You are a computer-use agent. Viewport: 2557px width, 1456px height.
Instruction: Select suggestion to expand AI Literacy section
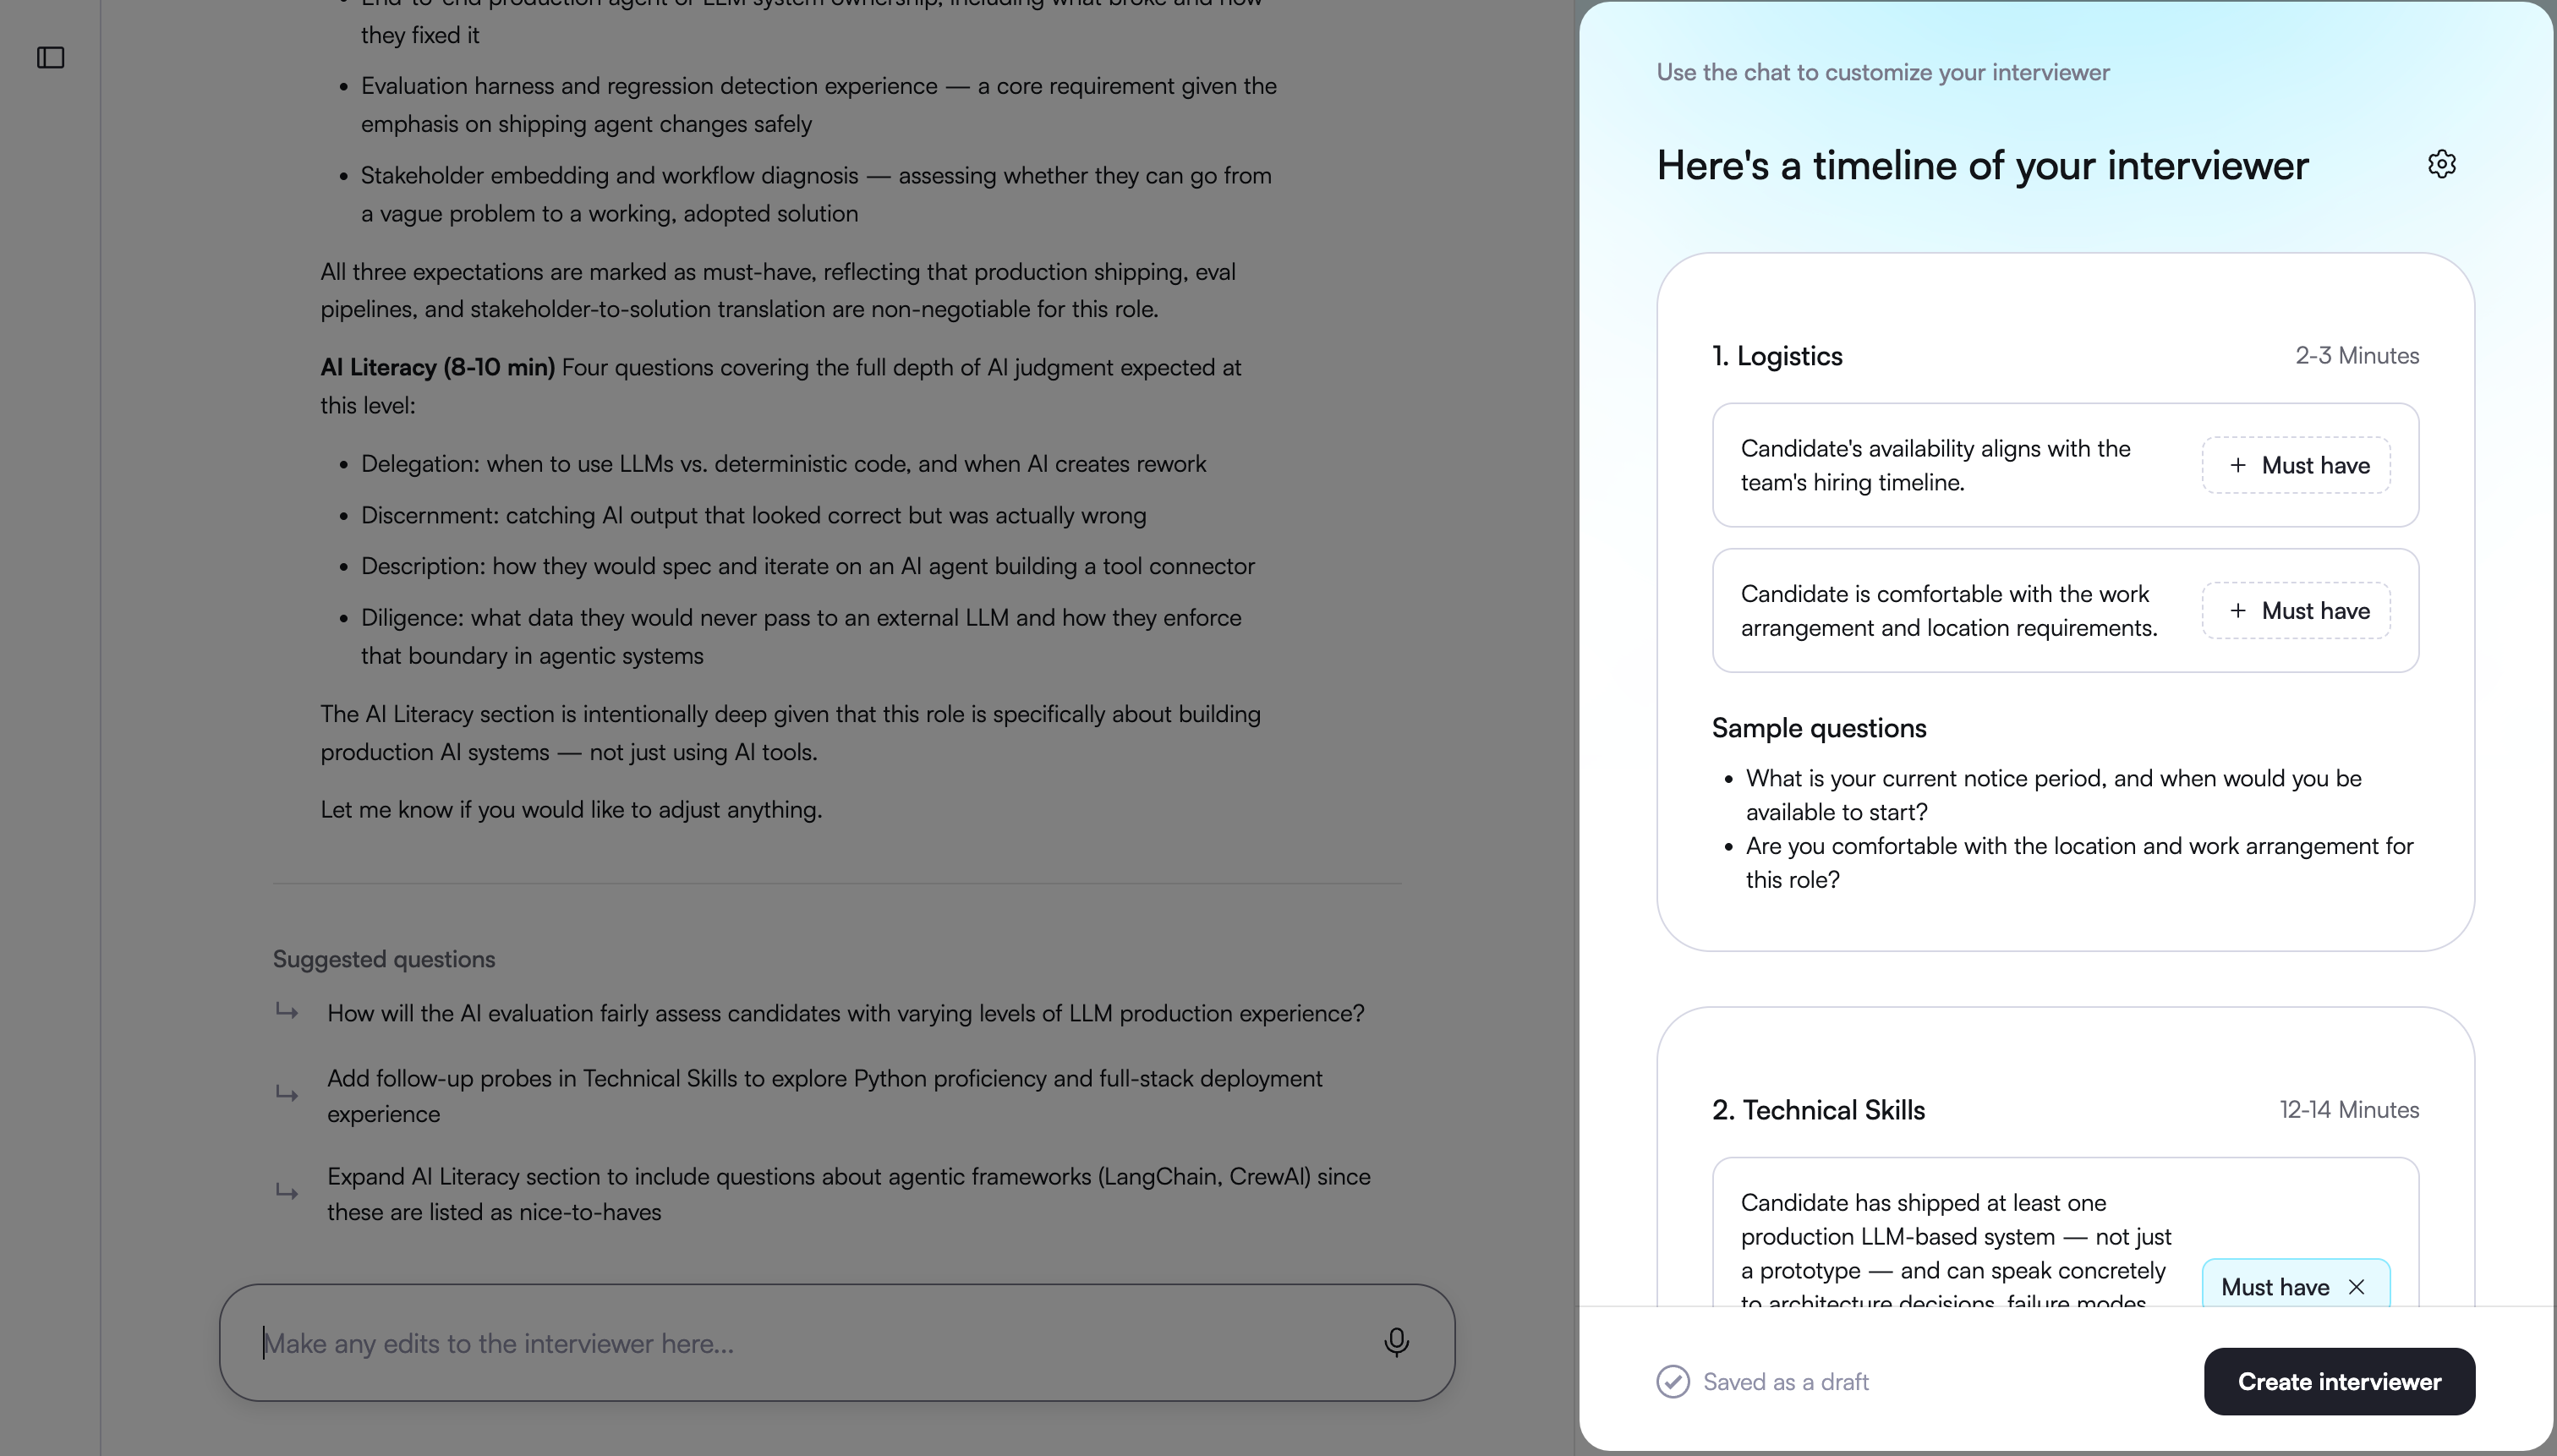[x=849, y=1194]
